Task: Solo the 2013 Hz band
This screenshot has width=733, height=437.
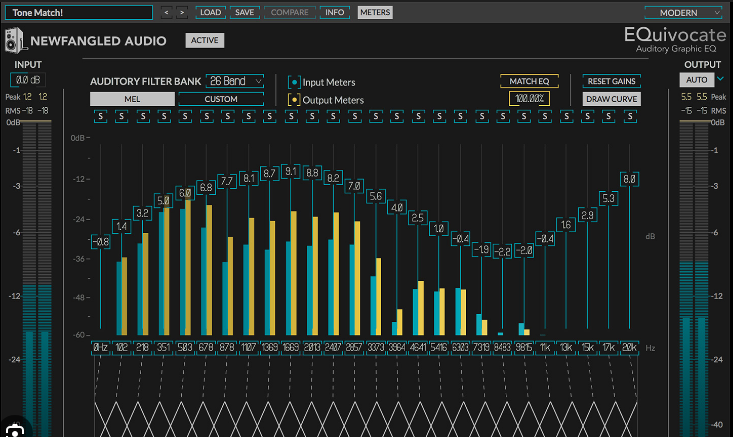Action: (312, 116)
